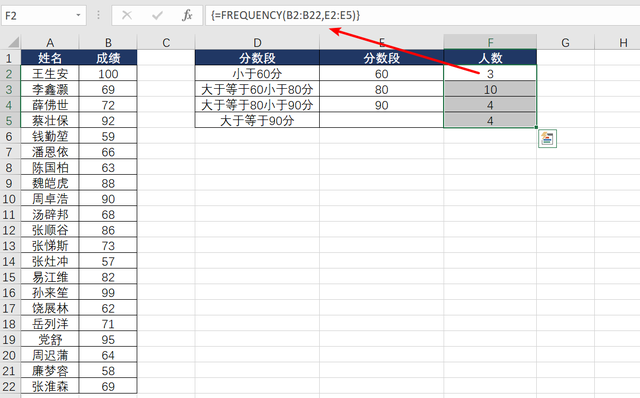The image size is (640, 398).
Task: Click the 成绩 header cell
Action: point(108,58)
